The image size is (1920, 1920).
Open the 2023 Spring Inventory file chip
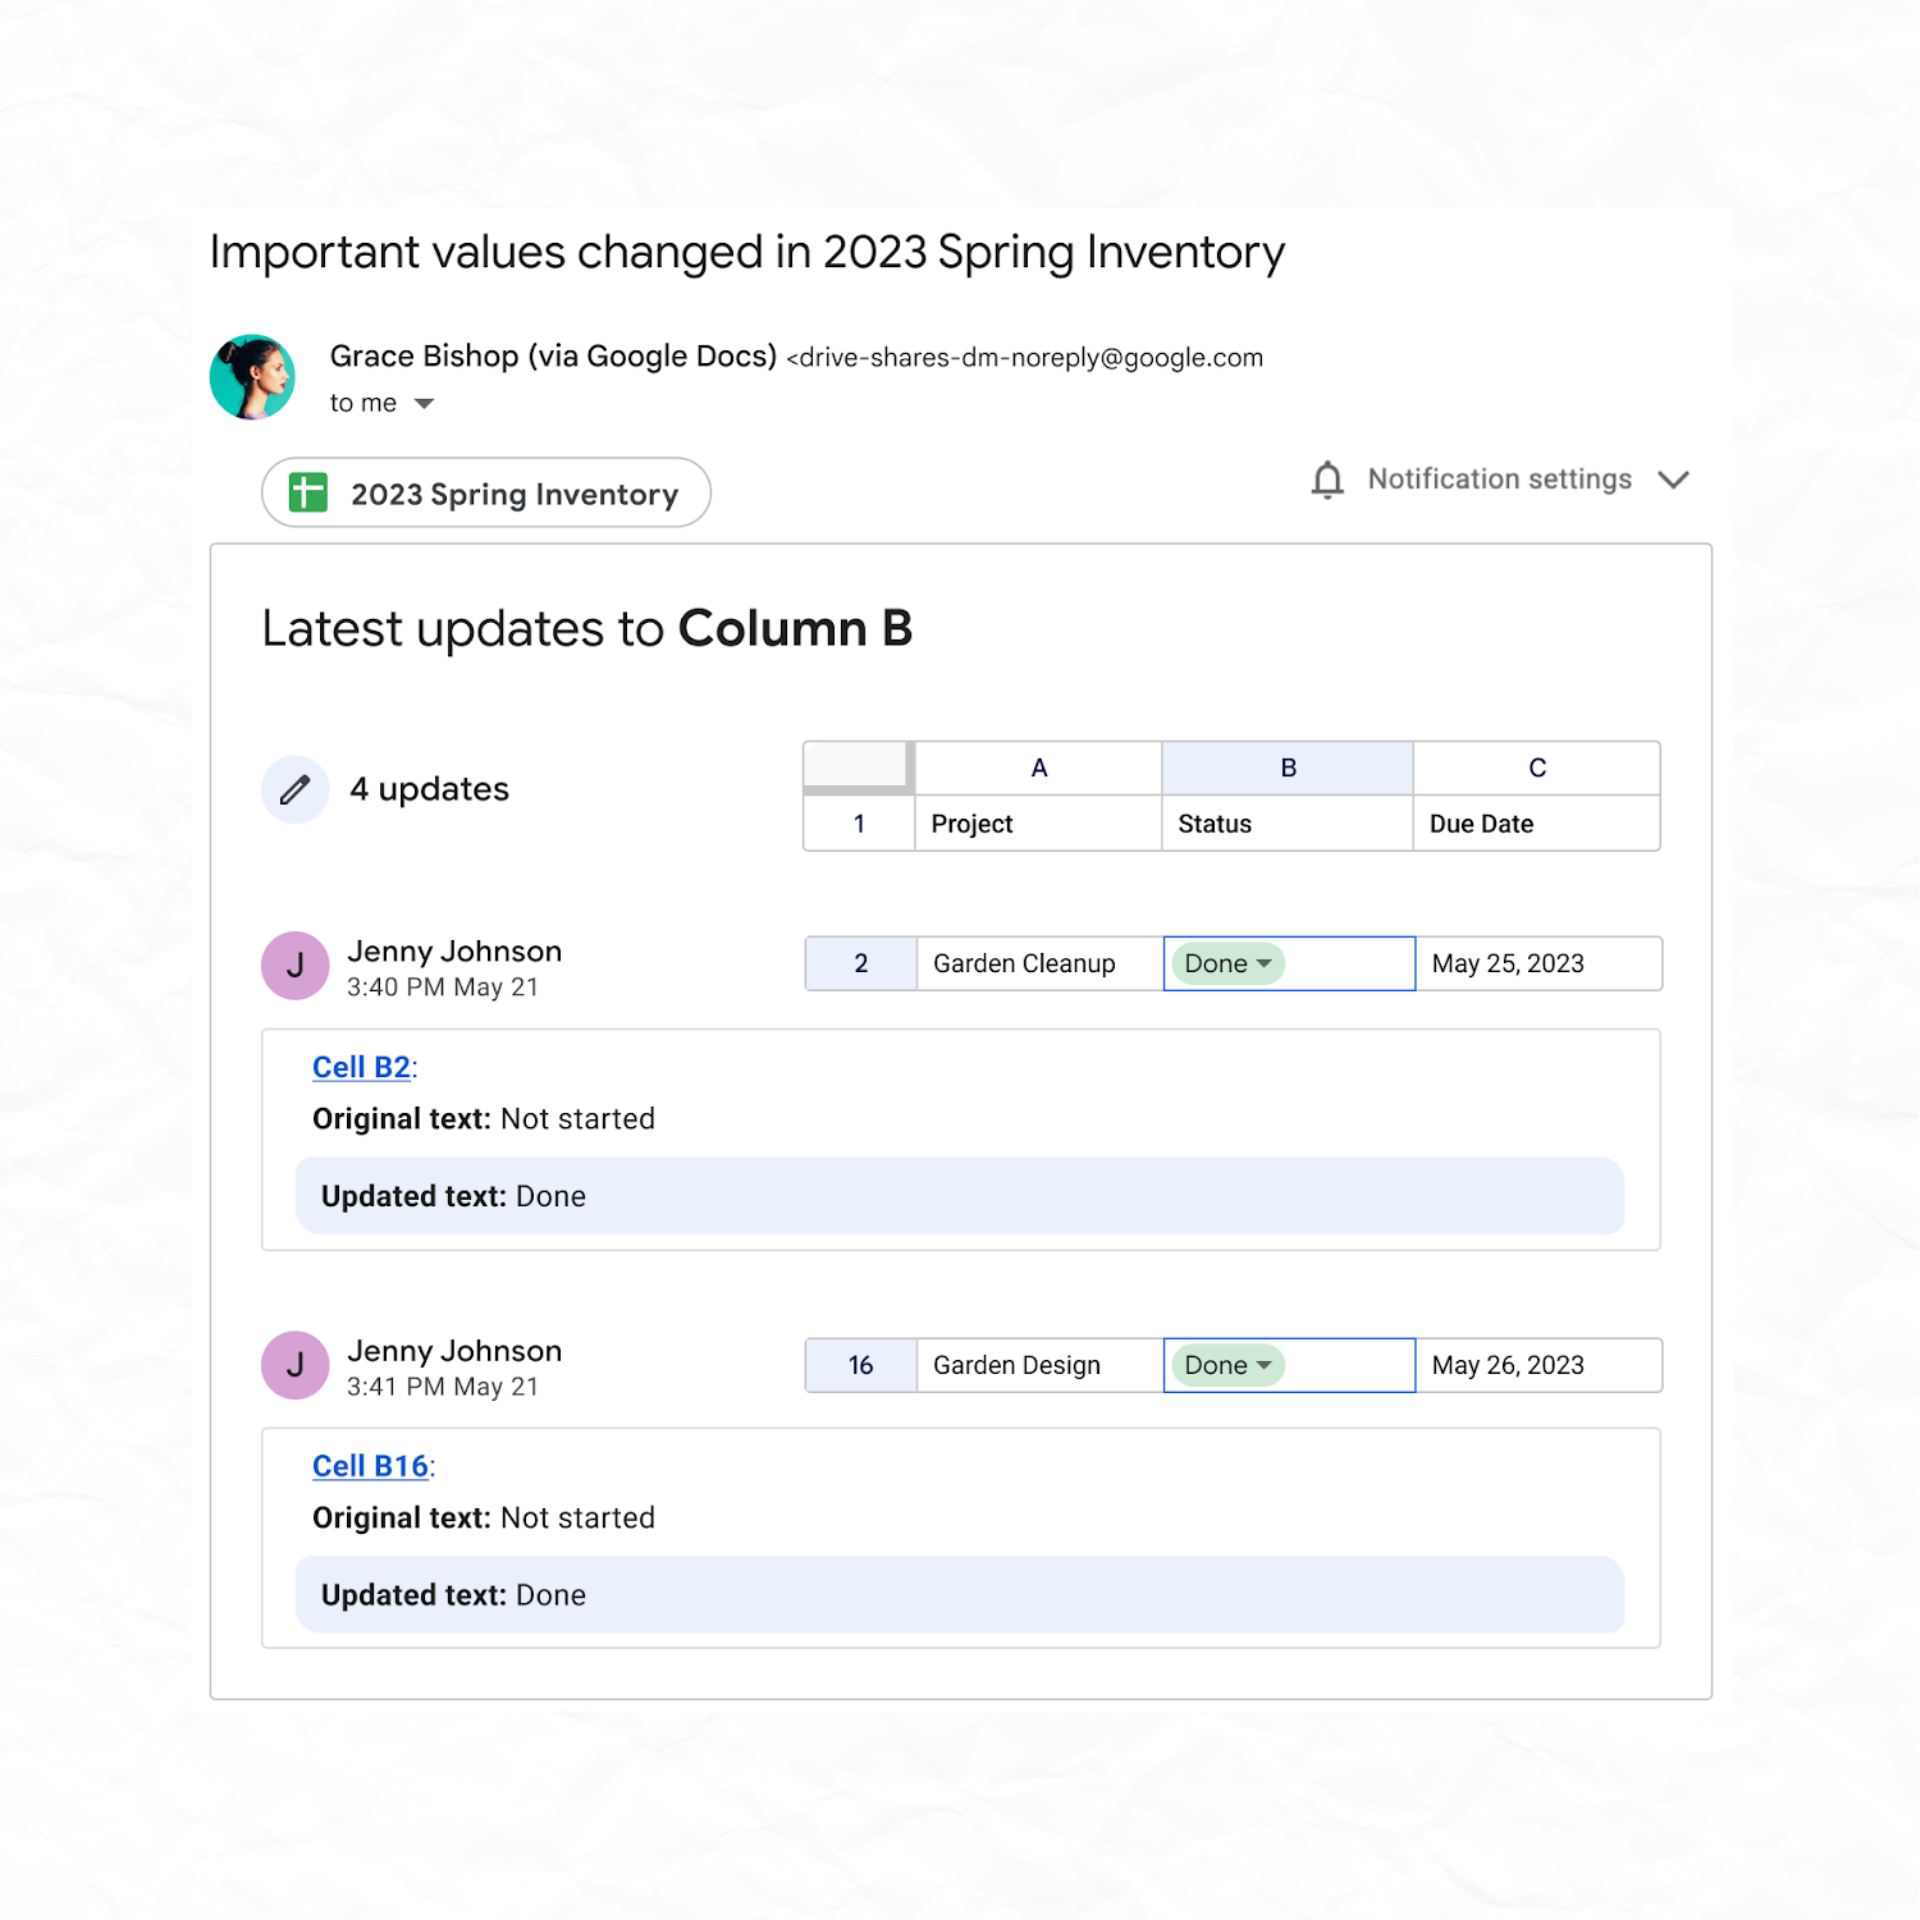[x=486, y=492]
